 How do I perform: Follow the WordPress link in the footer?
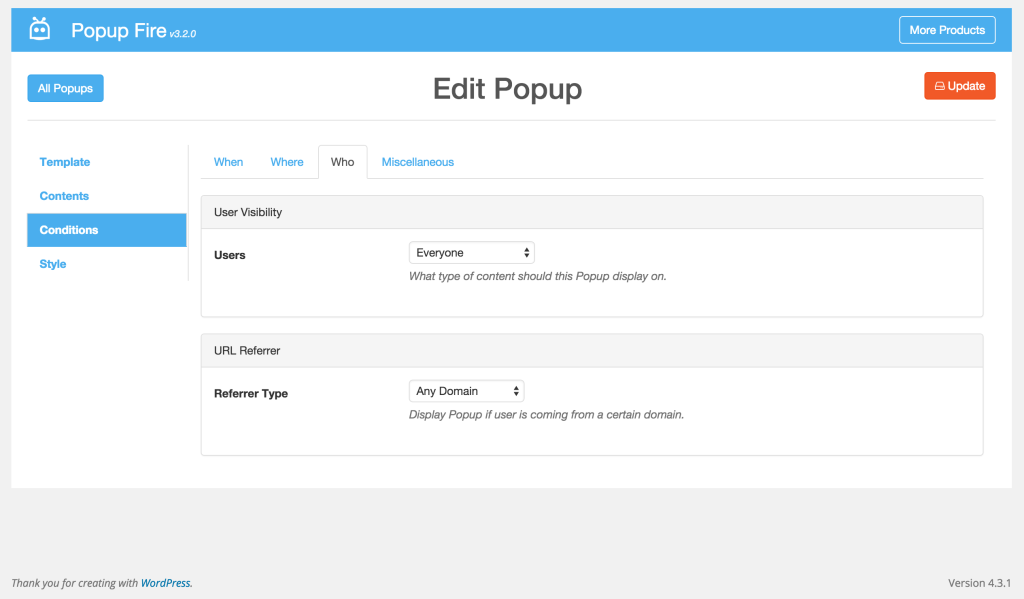tap(165, 583)
